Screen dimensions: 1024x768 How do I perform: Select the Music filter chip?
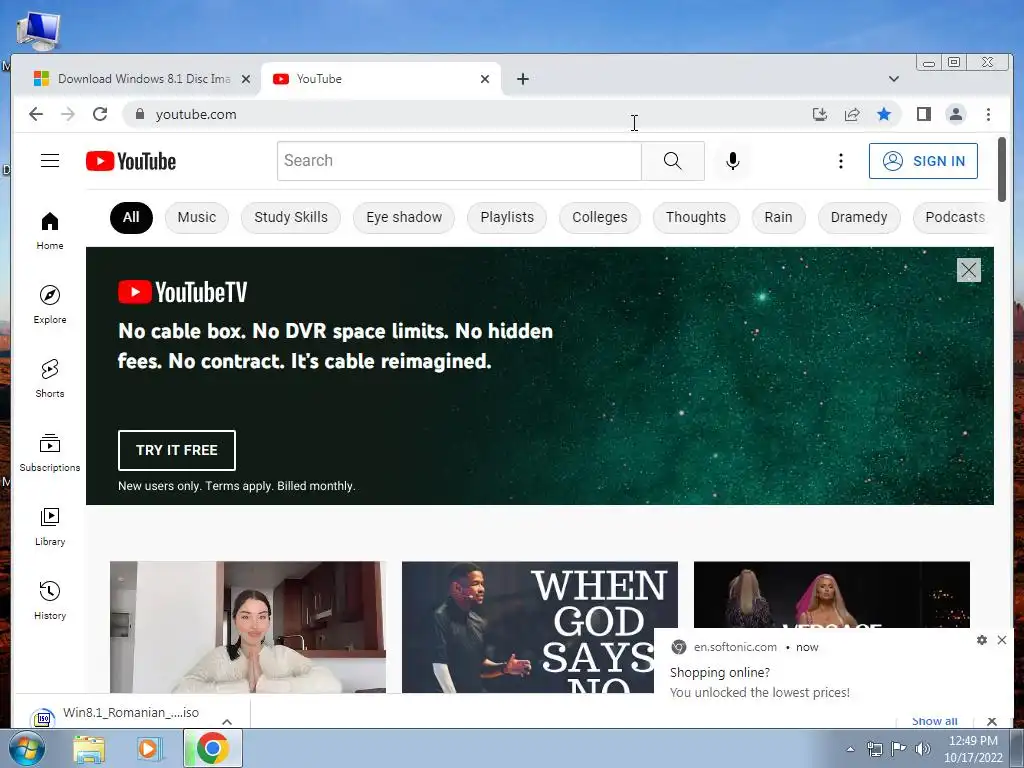point(197,217)
